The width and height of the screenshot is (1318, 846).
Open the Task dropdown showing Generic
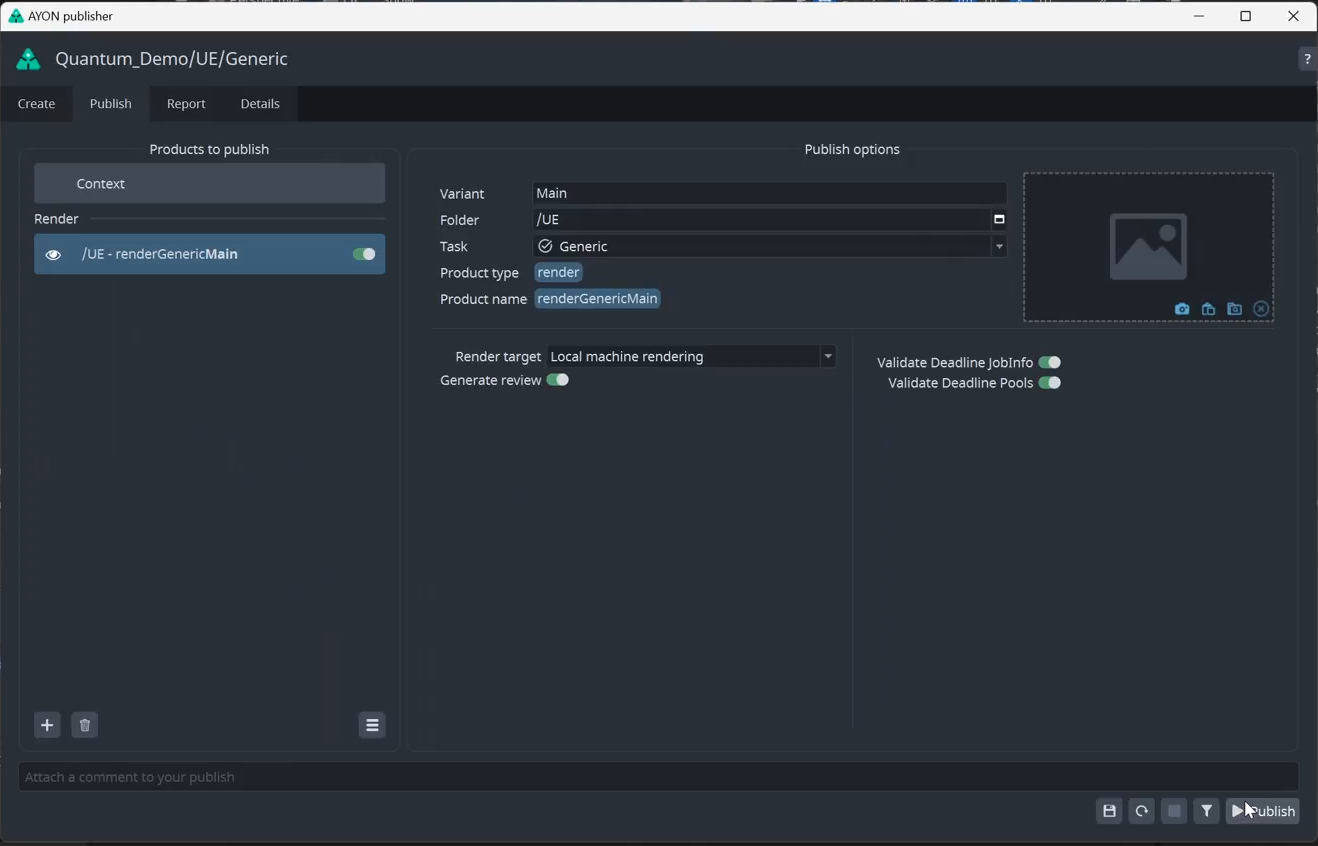click(770, 246)
